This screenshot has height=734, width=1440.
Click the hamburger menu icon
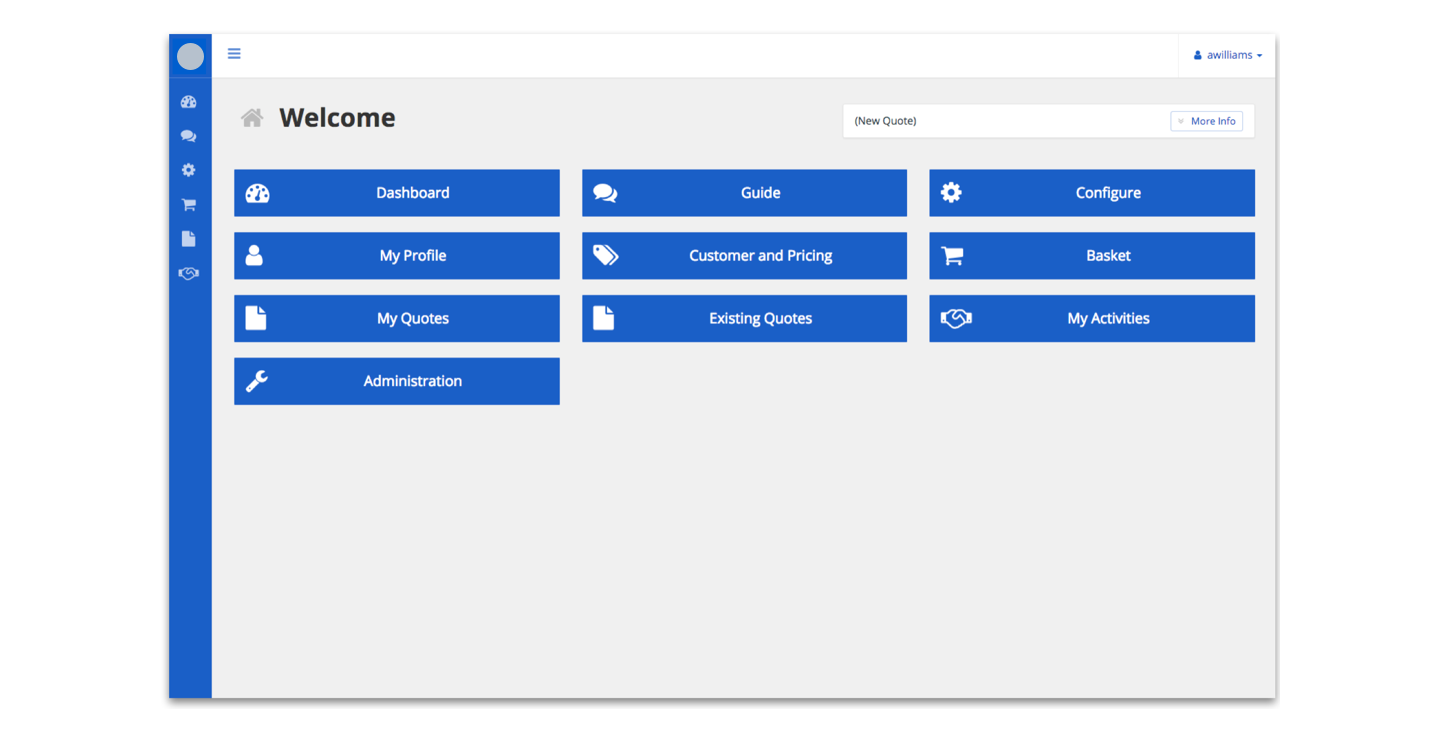[234, 54]
